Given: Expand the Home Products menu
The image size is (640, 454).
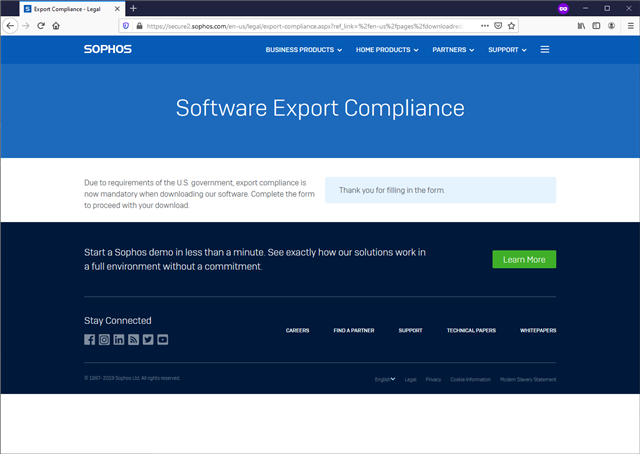Looking at the screenshot, I should 387,50.
